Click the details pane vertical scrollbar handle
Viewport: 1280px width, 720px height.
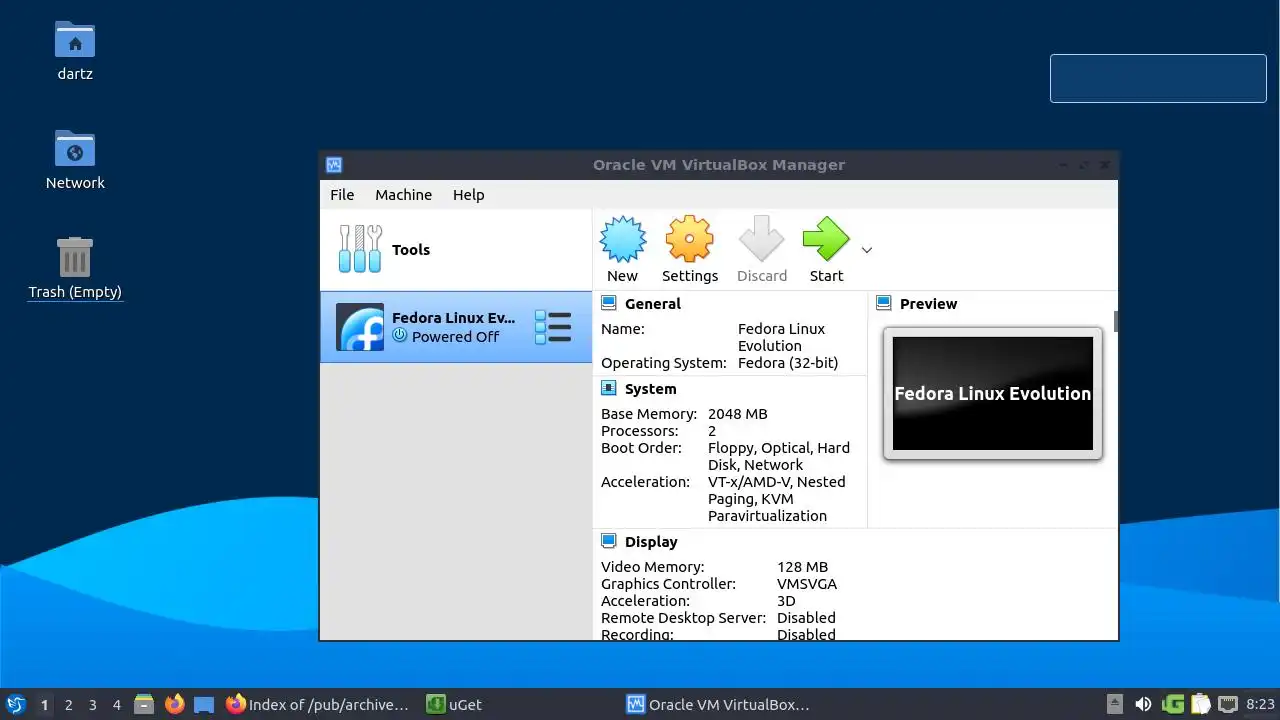(1115, 321)
